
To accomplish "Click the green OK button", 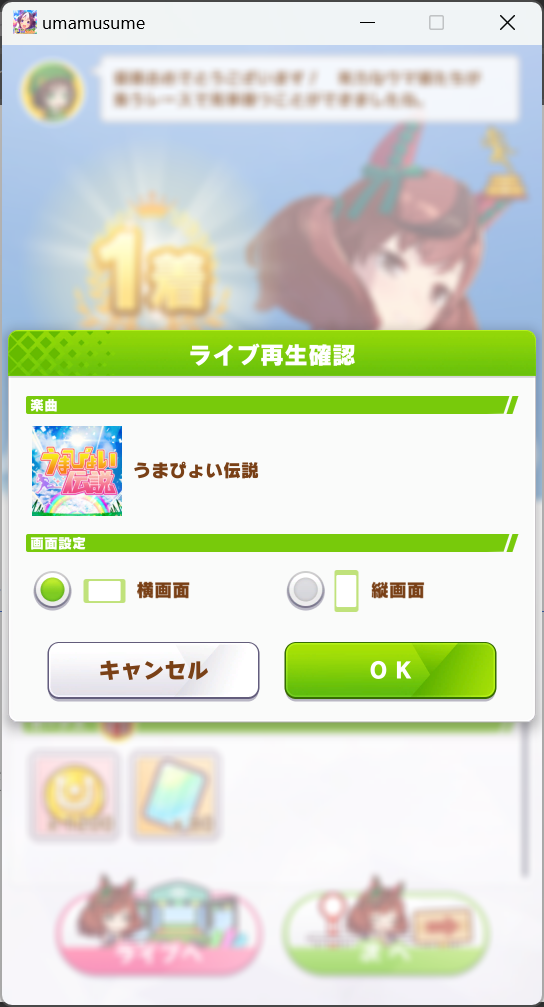I will pyautogui.click(x=390, y=670).
